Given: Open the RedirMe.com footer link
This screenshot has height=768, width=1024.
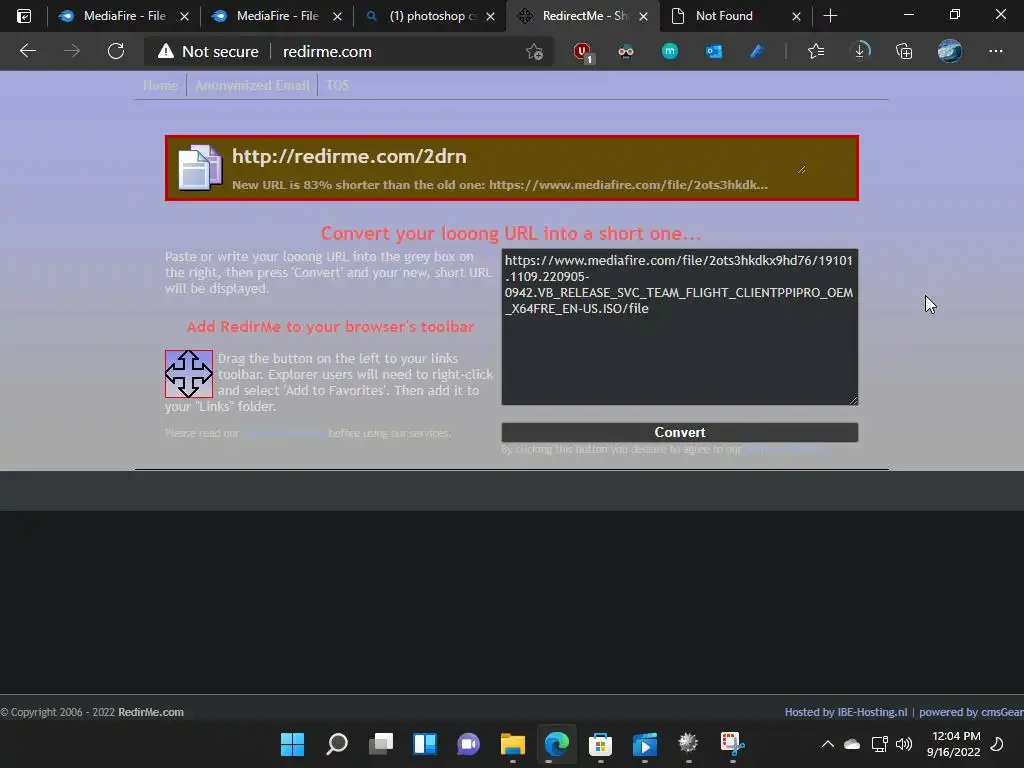Looking at the screenshot, I should pyautogui.click(x=151, y=712).
